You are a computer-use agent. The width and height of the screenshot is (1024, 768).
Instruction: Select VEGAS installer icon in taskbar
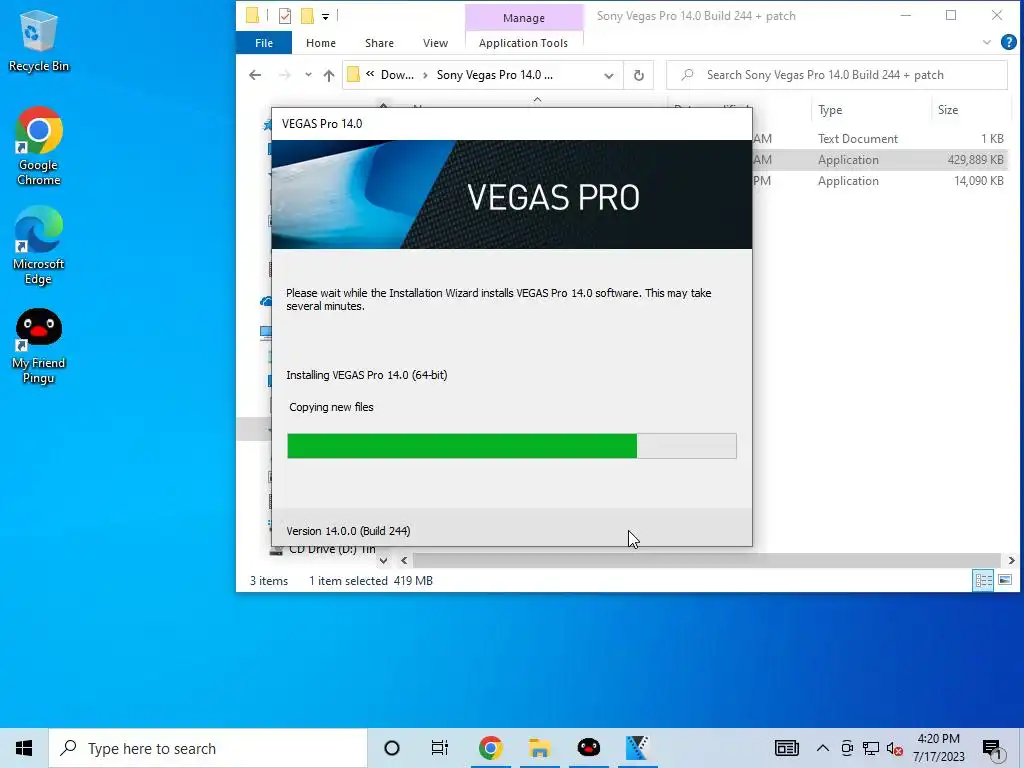tap(637, 748)
